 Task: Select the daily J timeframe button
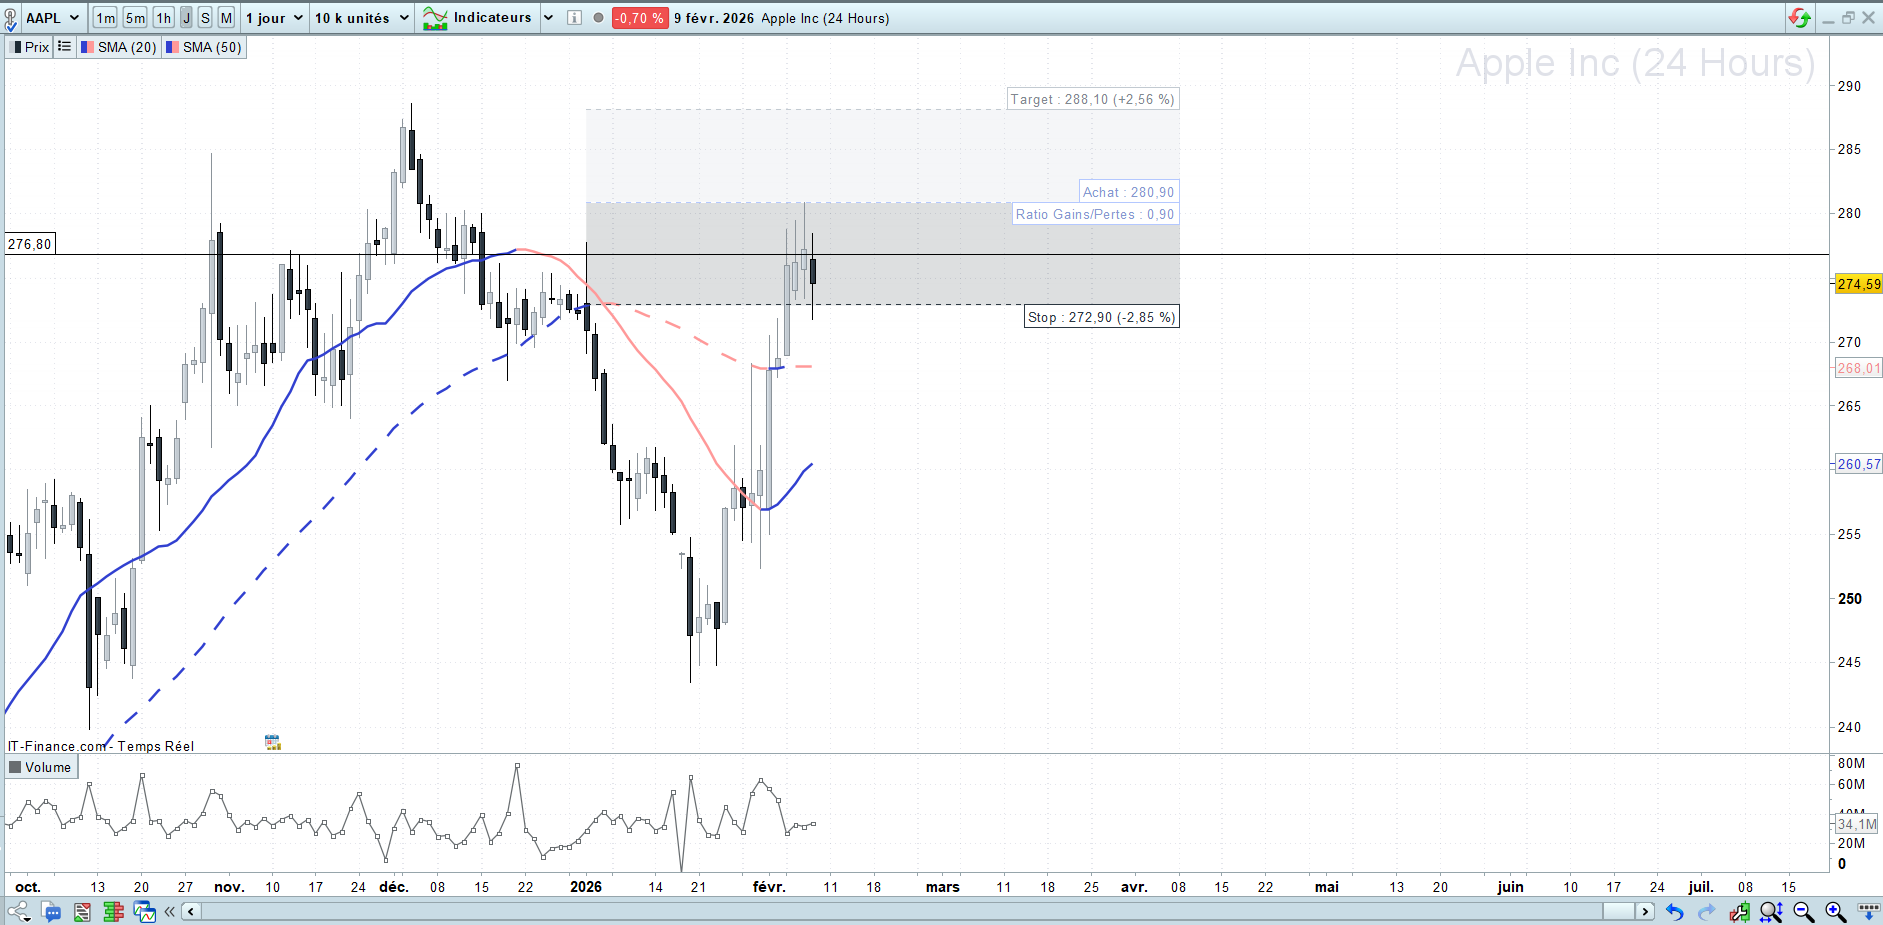(x=186, y=18)
